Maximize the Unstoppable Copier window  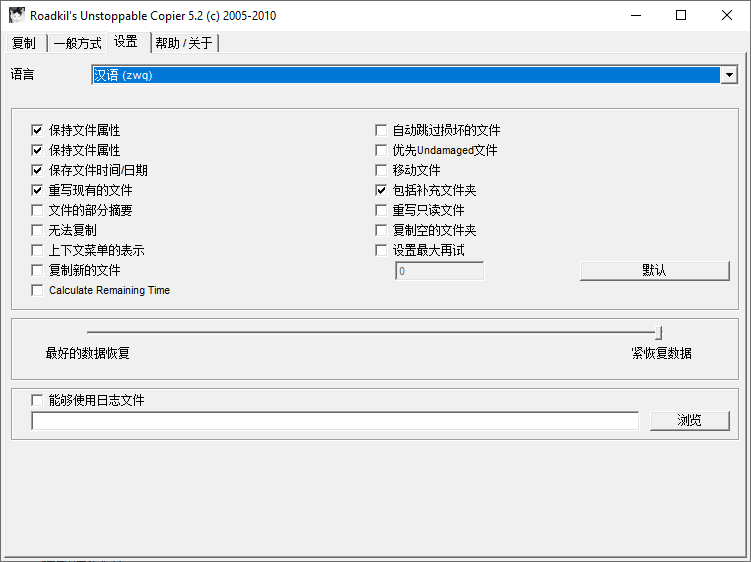pyautogui.click(x=681, y=15)
